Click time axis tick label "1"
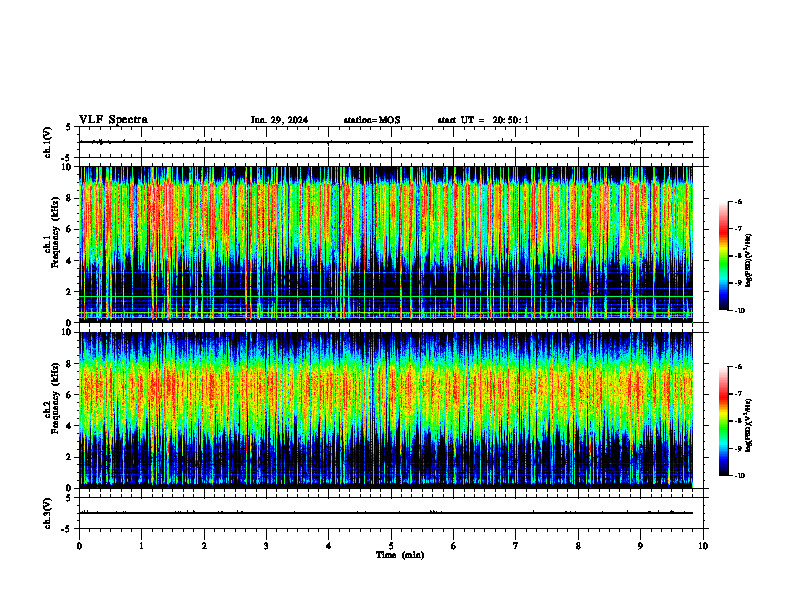 point(141,546)
